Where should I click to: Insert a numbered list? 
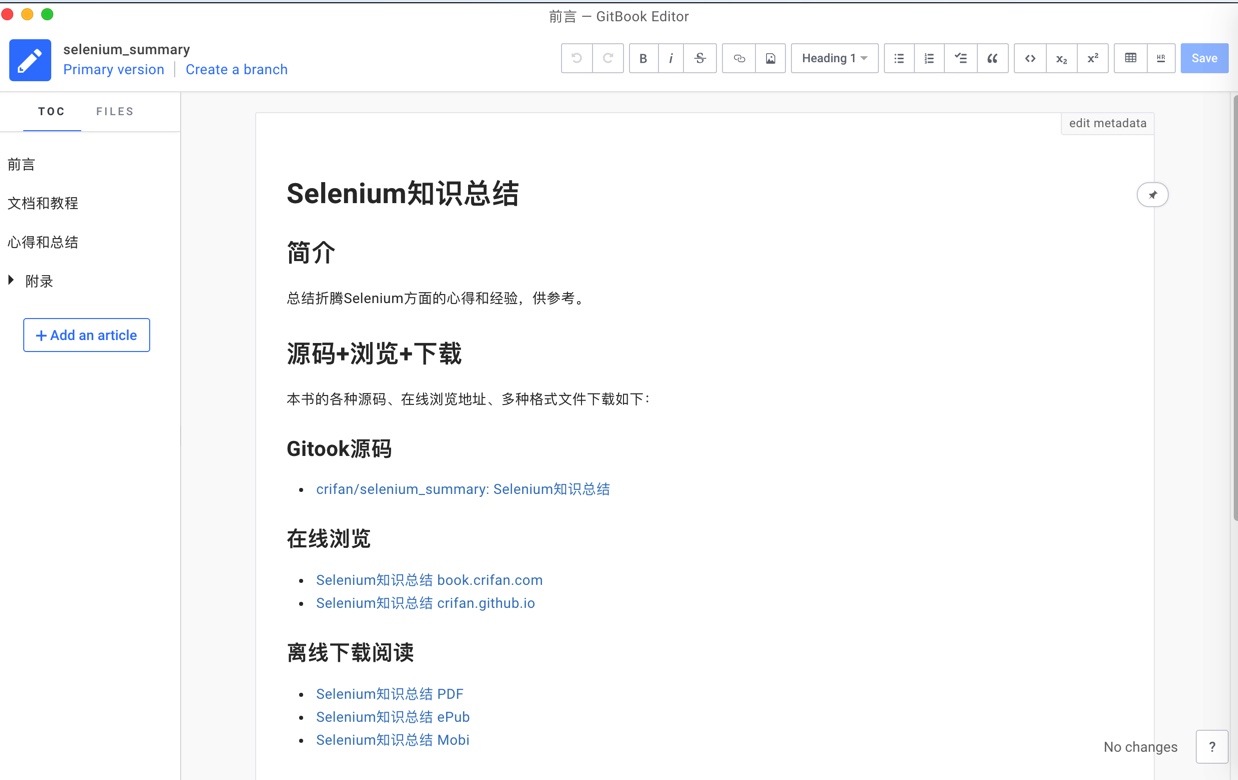tap(929, 58)
